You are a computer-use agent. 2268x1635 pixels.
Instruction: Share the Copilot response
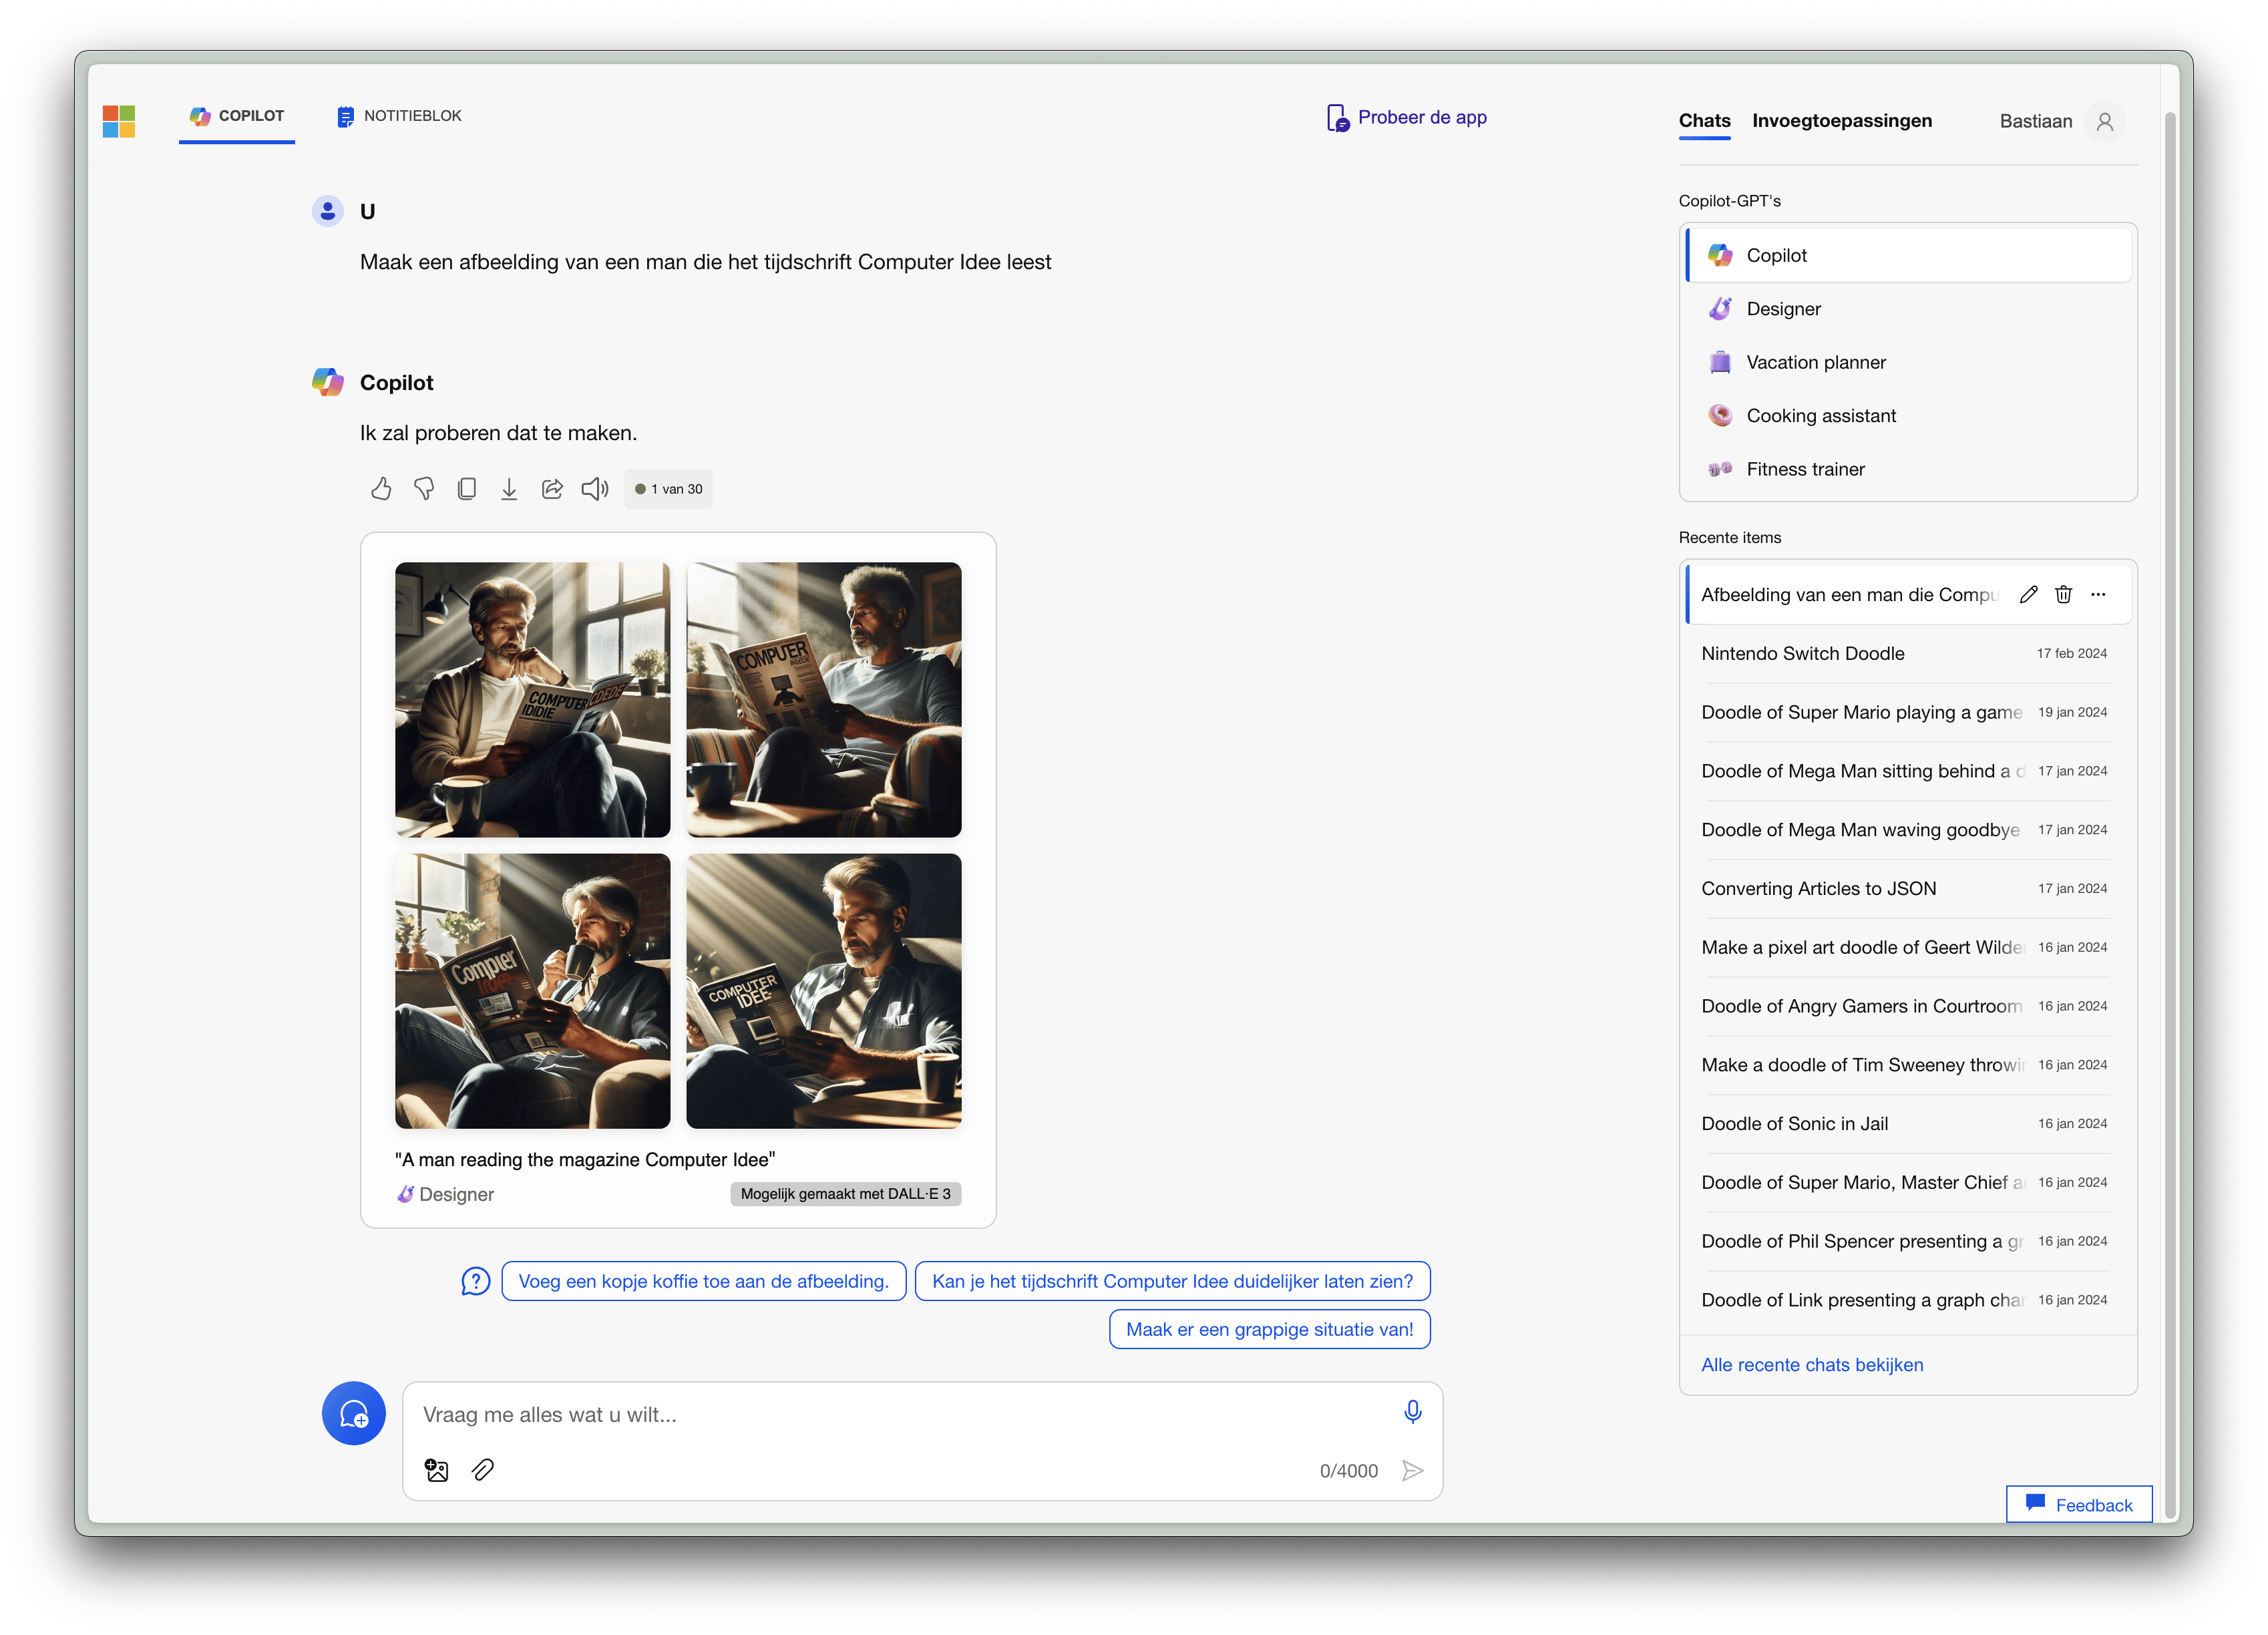pyautogui.click(x=552, y=489)
